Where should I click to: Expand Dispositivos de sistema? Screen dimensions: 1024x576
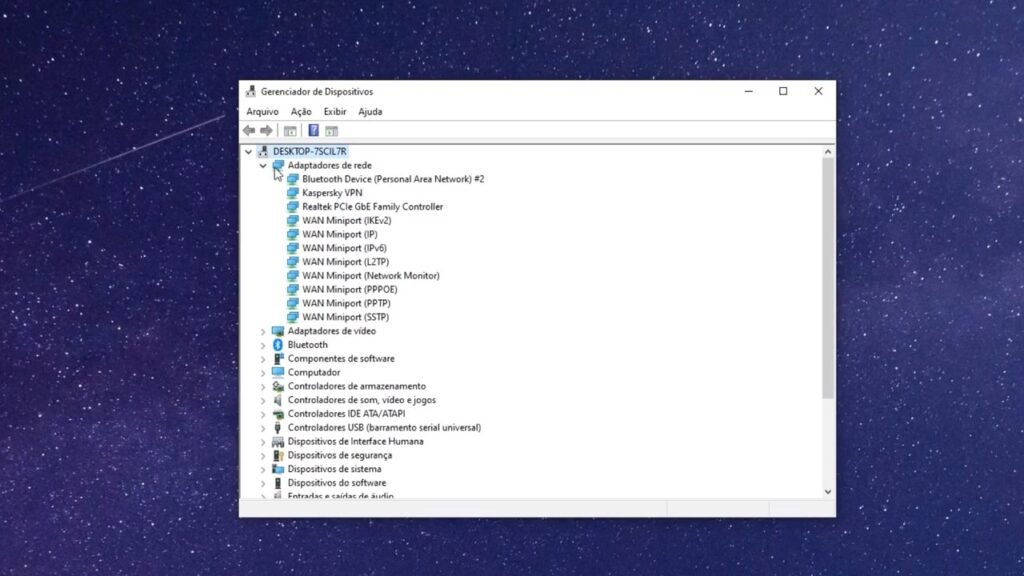pos(263,469)
